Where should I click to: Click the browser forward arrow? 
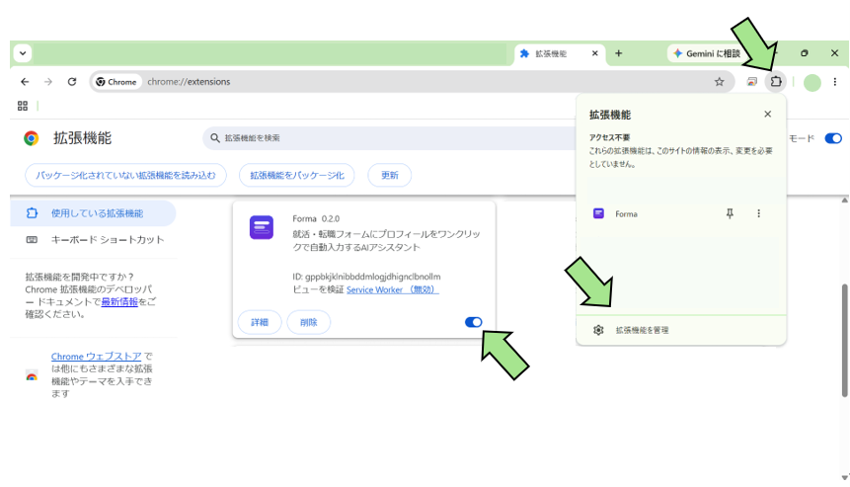(x=48, y=82)
